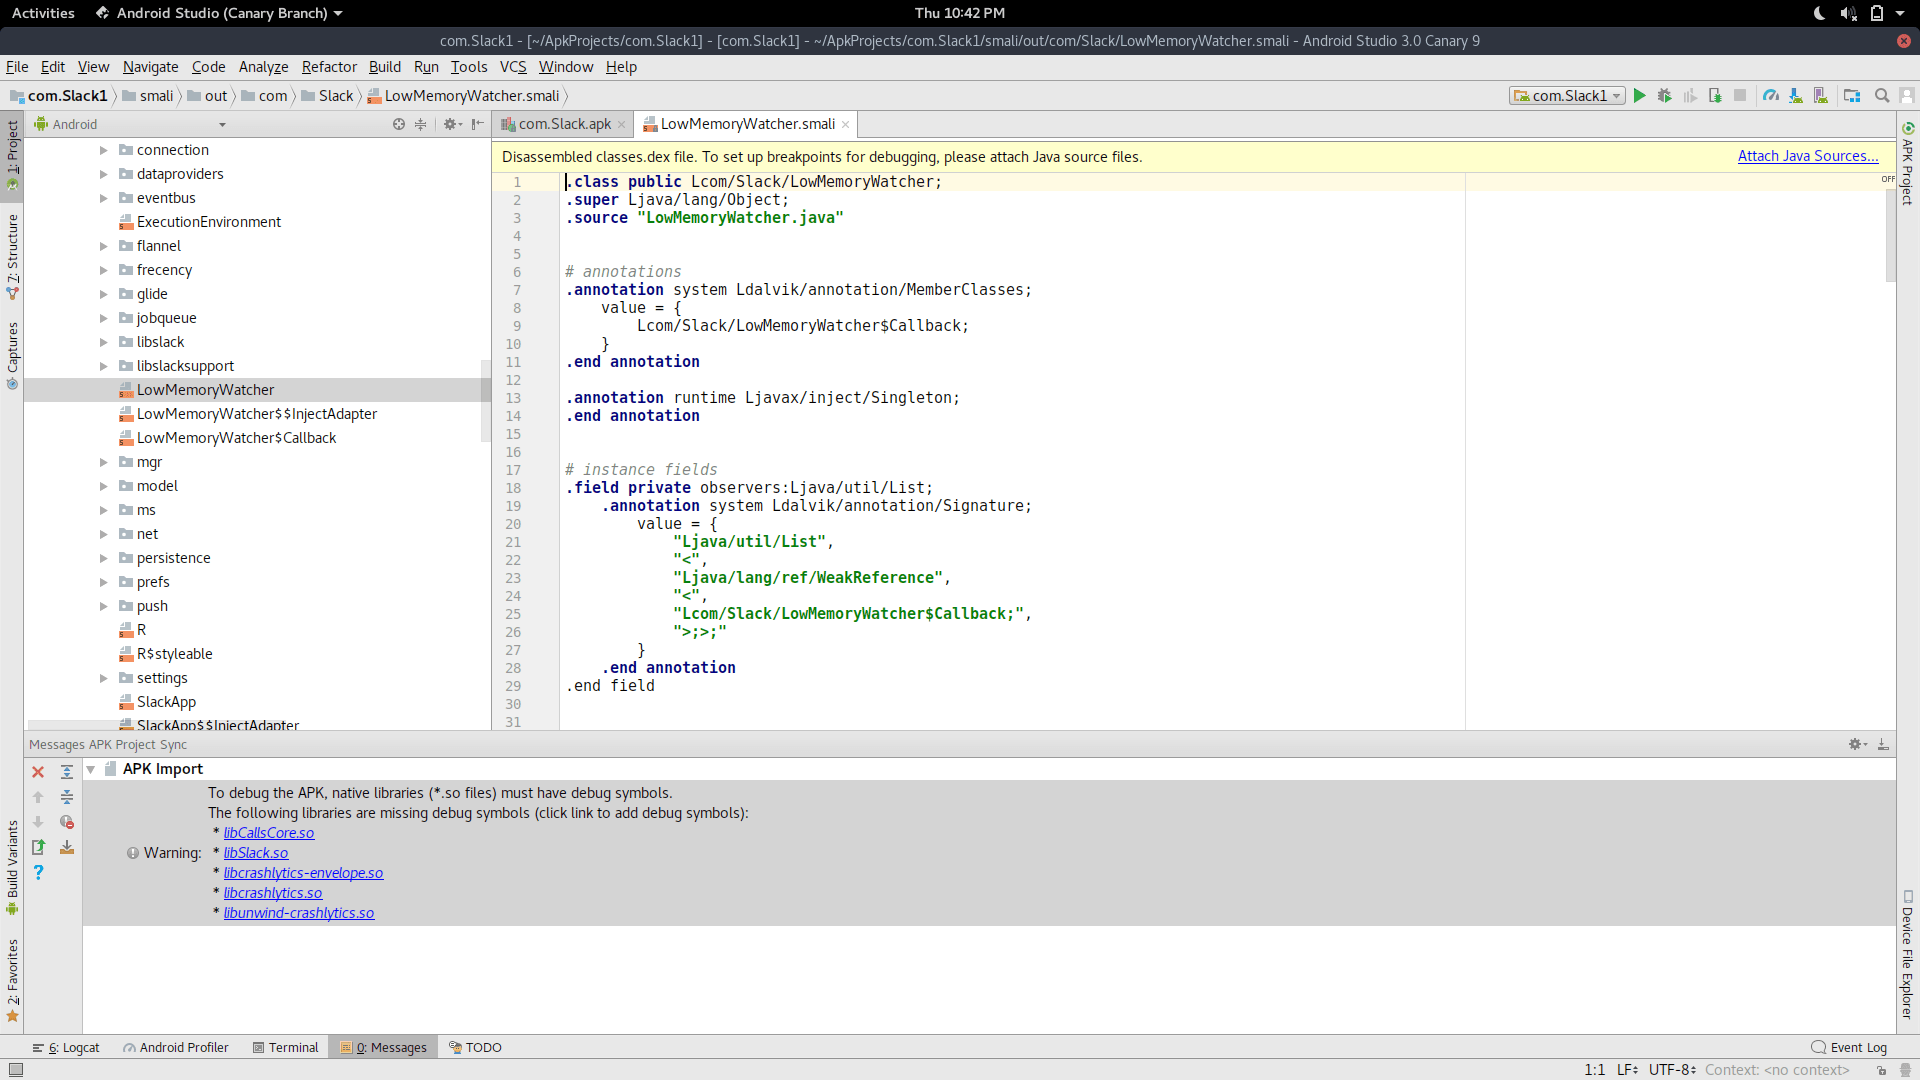Open Project panel settings gear
This screenshot has width=1920, height=1080.
[x=452, y=124]
